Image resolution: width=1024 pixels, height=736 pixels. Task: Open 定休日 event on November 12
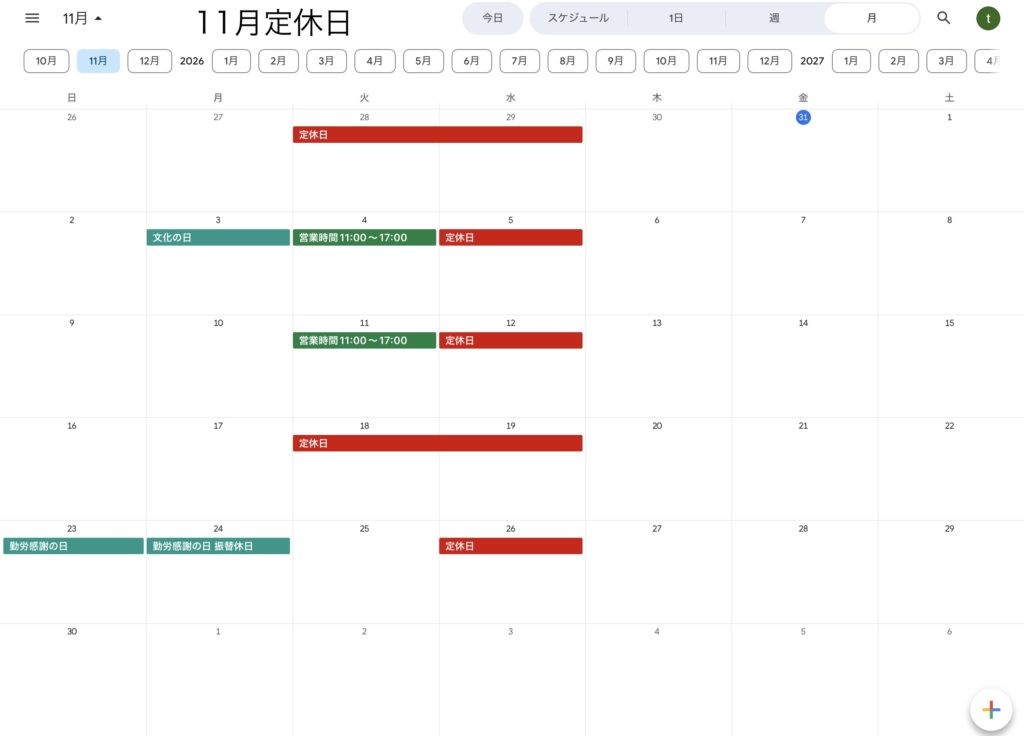click(x=510, y=341)
